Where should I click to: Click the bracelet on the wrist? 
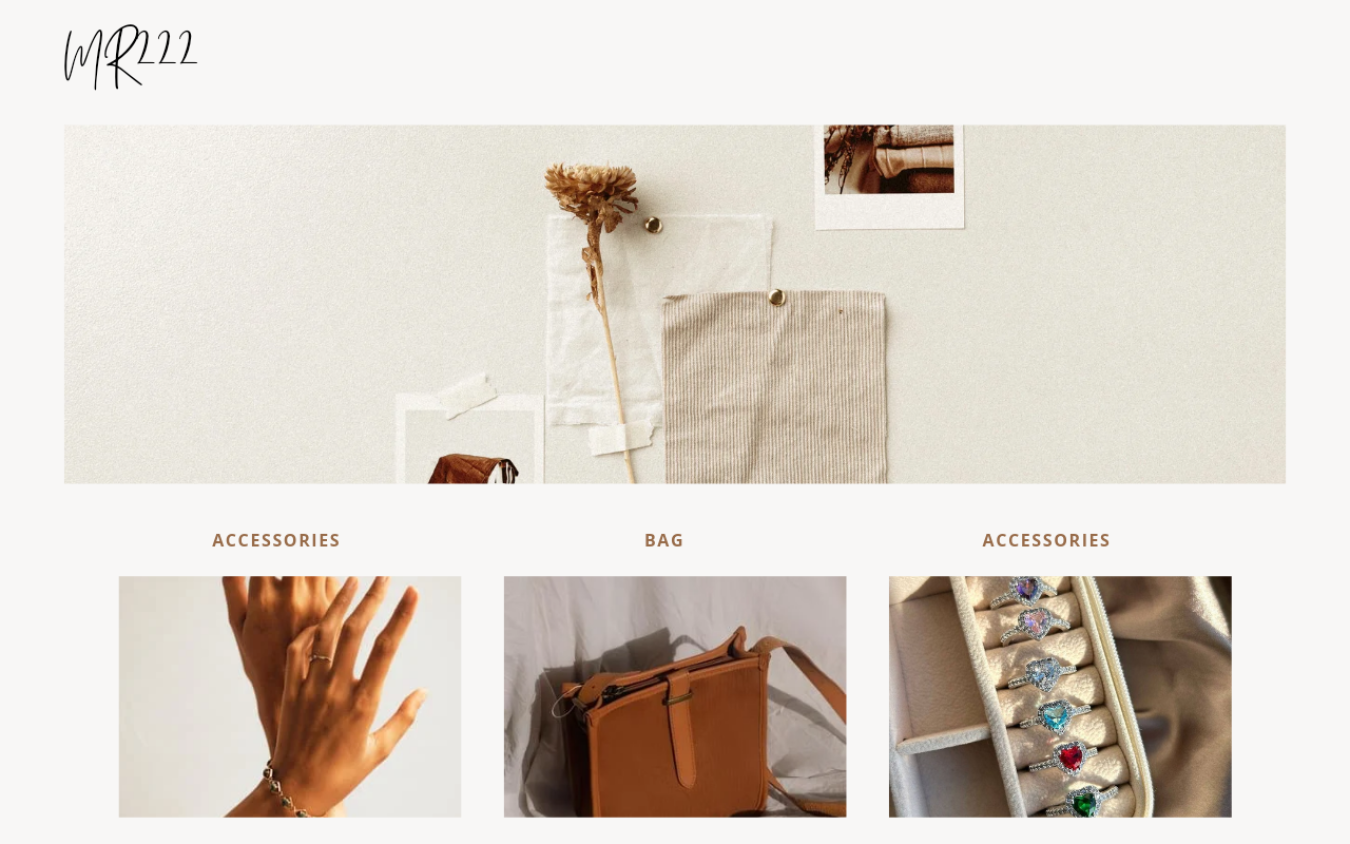[283, 791]
